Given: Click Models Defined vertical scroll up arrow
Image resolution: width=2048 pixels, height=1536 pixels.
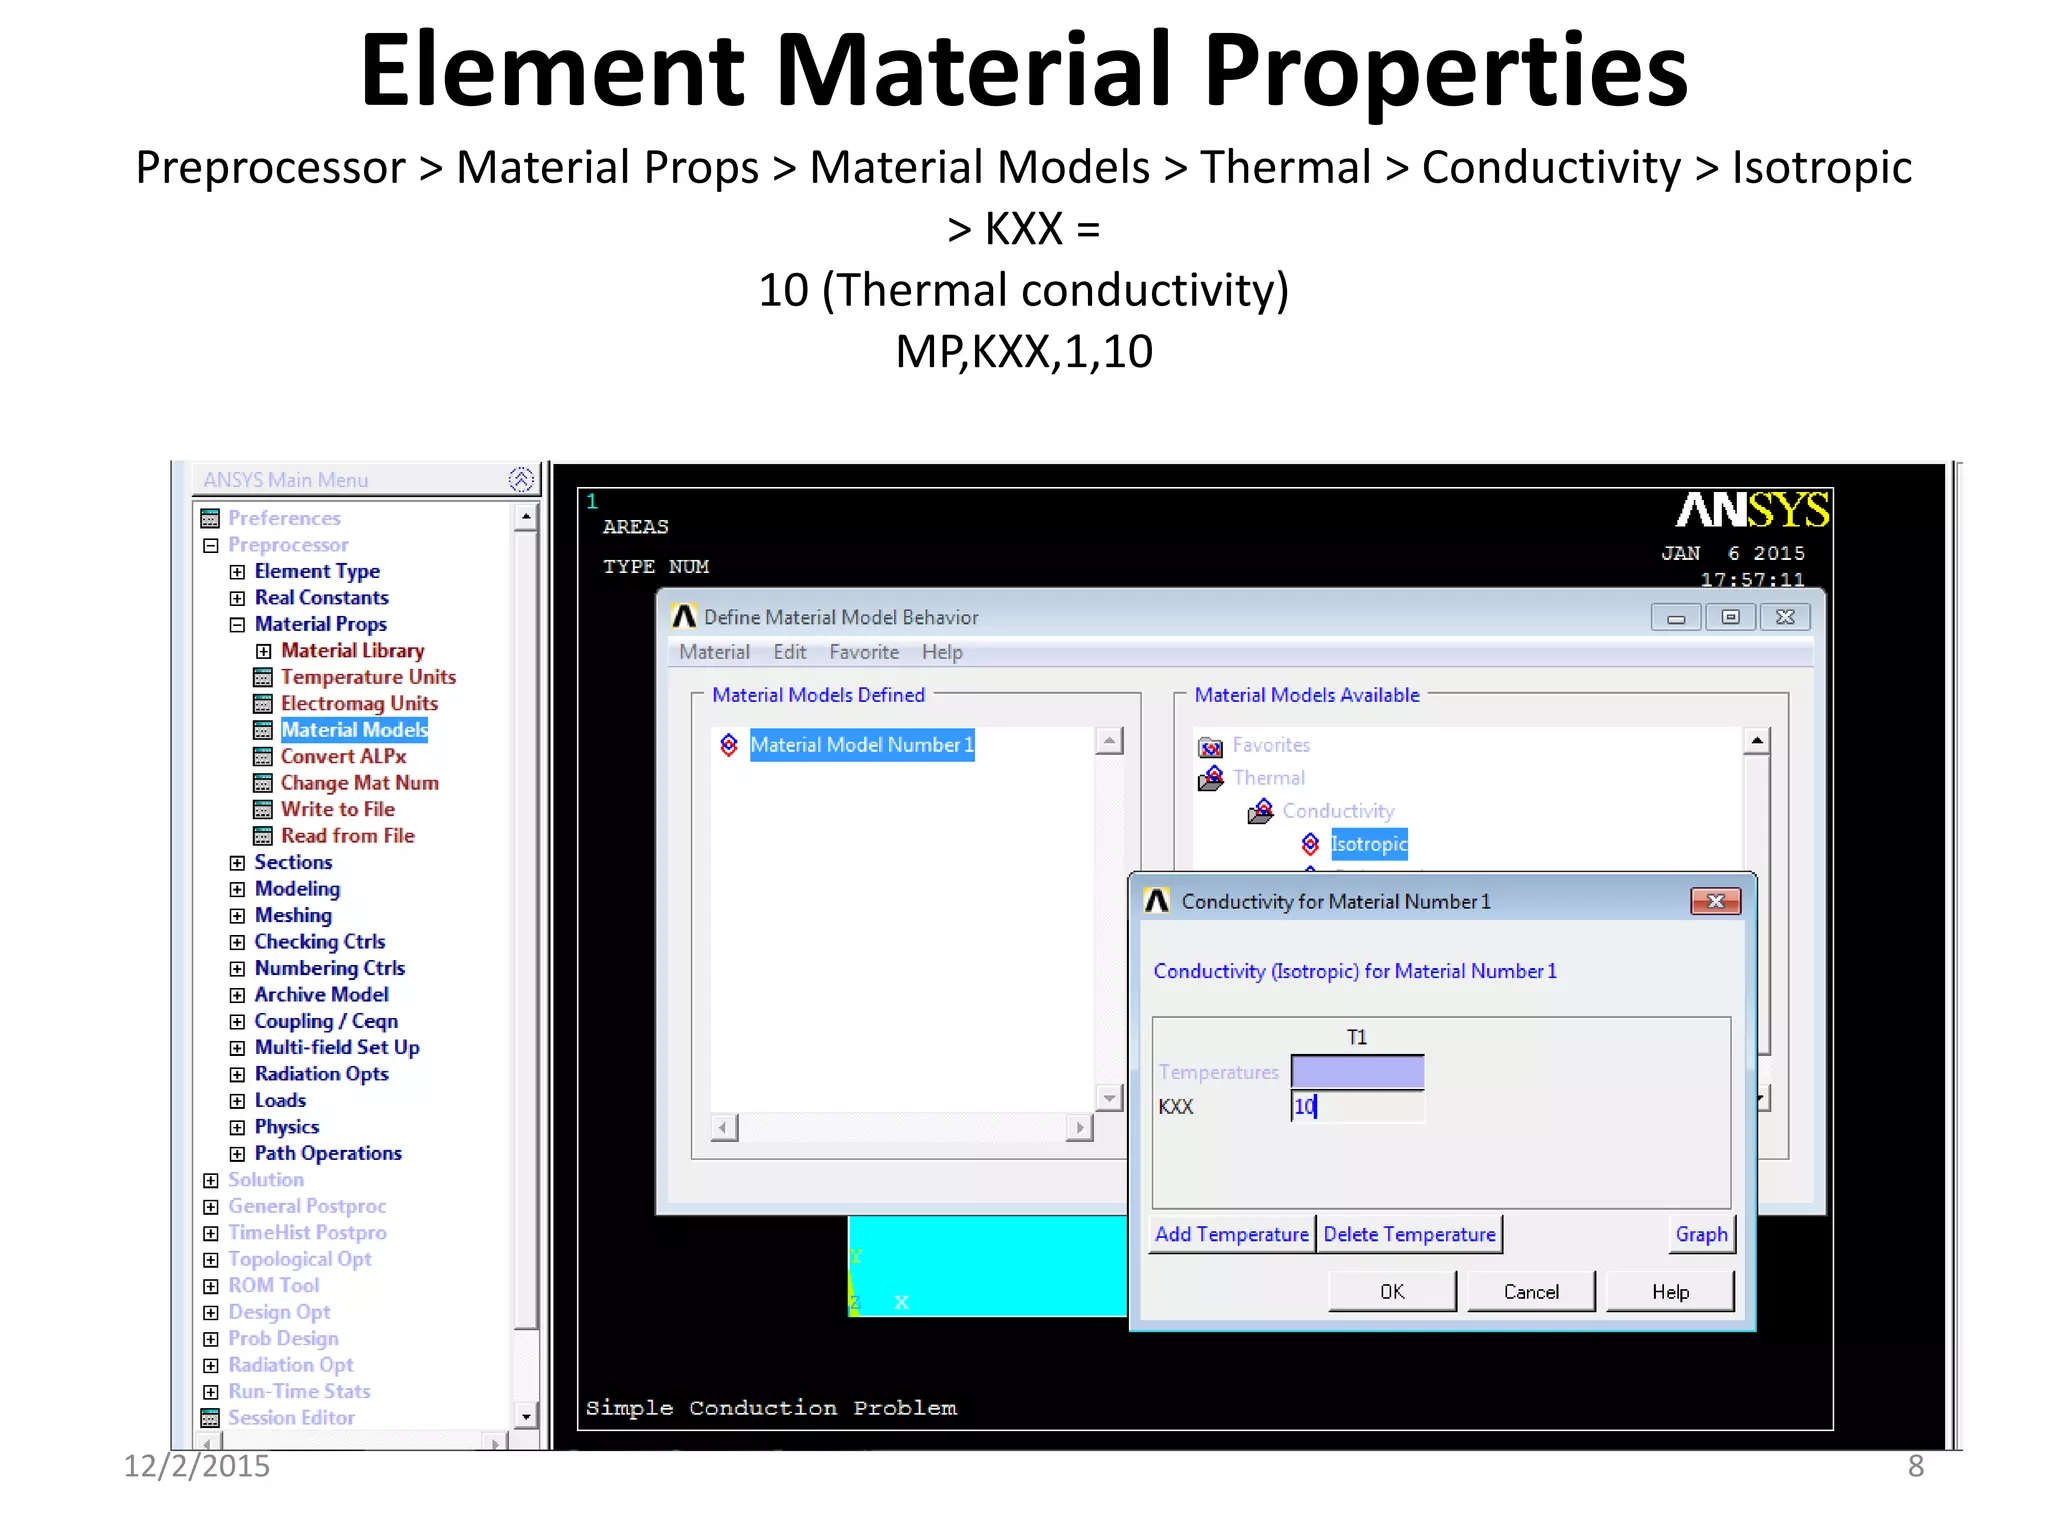Looking at the screenshot, I should tap(1109, 741).
